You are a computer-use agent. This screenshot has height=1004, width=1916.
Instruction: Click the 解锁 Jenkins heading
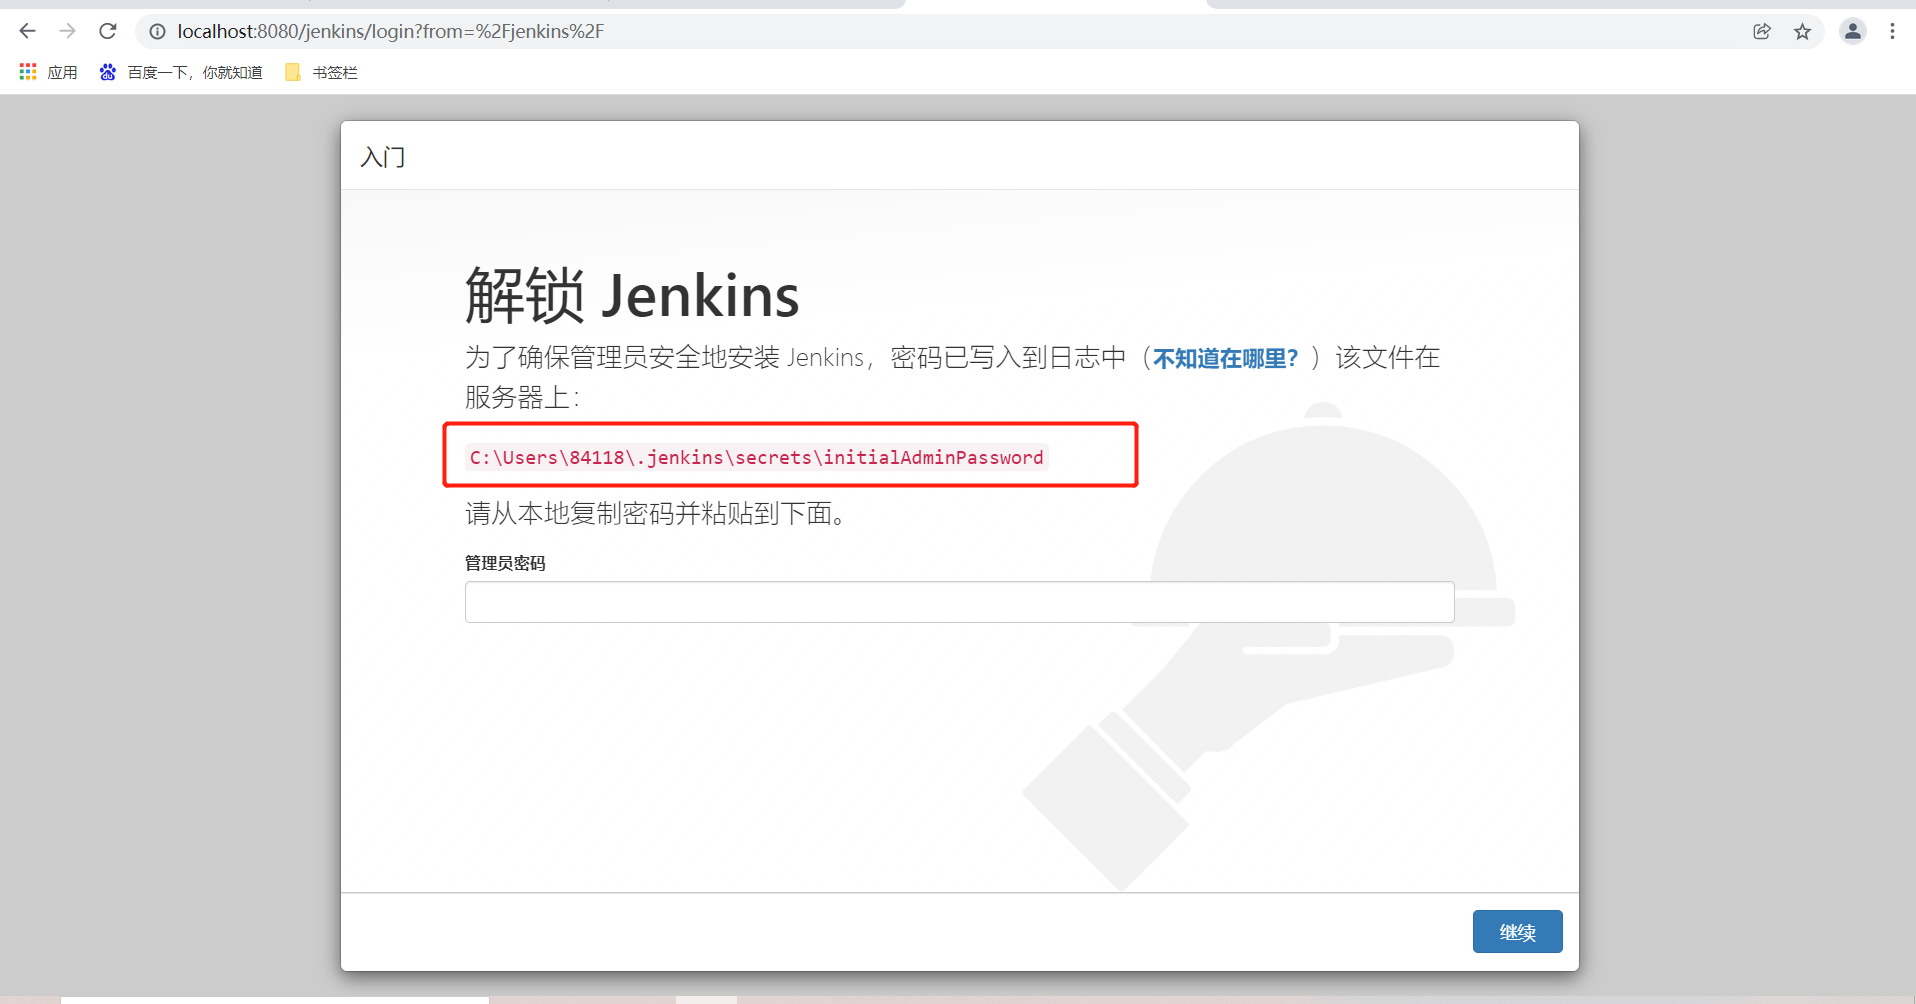coord(632,296)
